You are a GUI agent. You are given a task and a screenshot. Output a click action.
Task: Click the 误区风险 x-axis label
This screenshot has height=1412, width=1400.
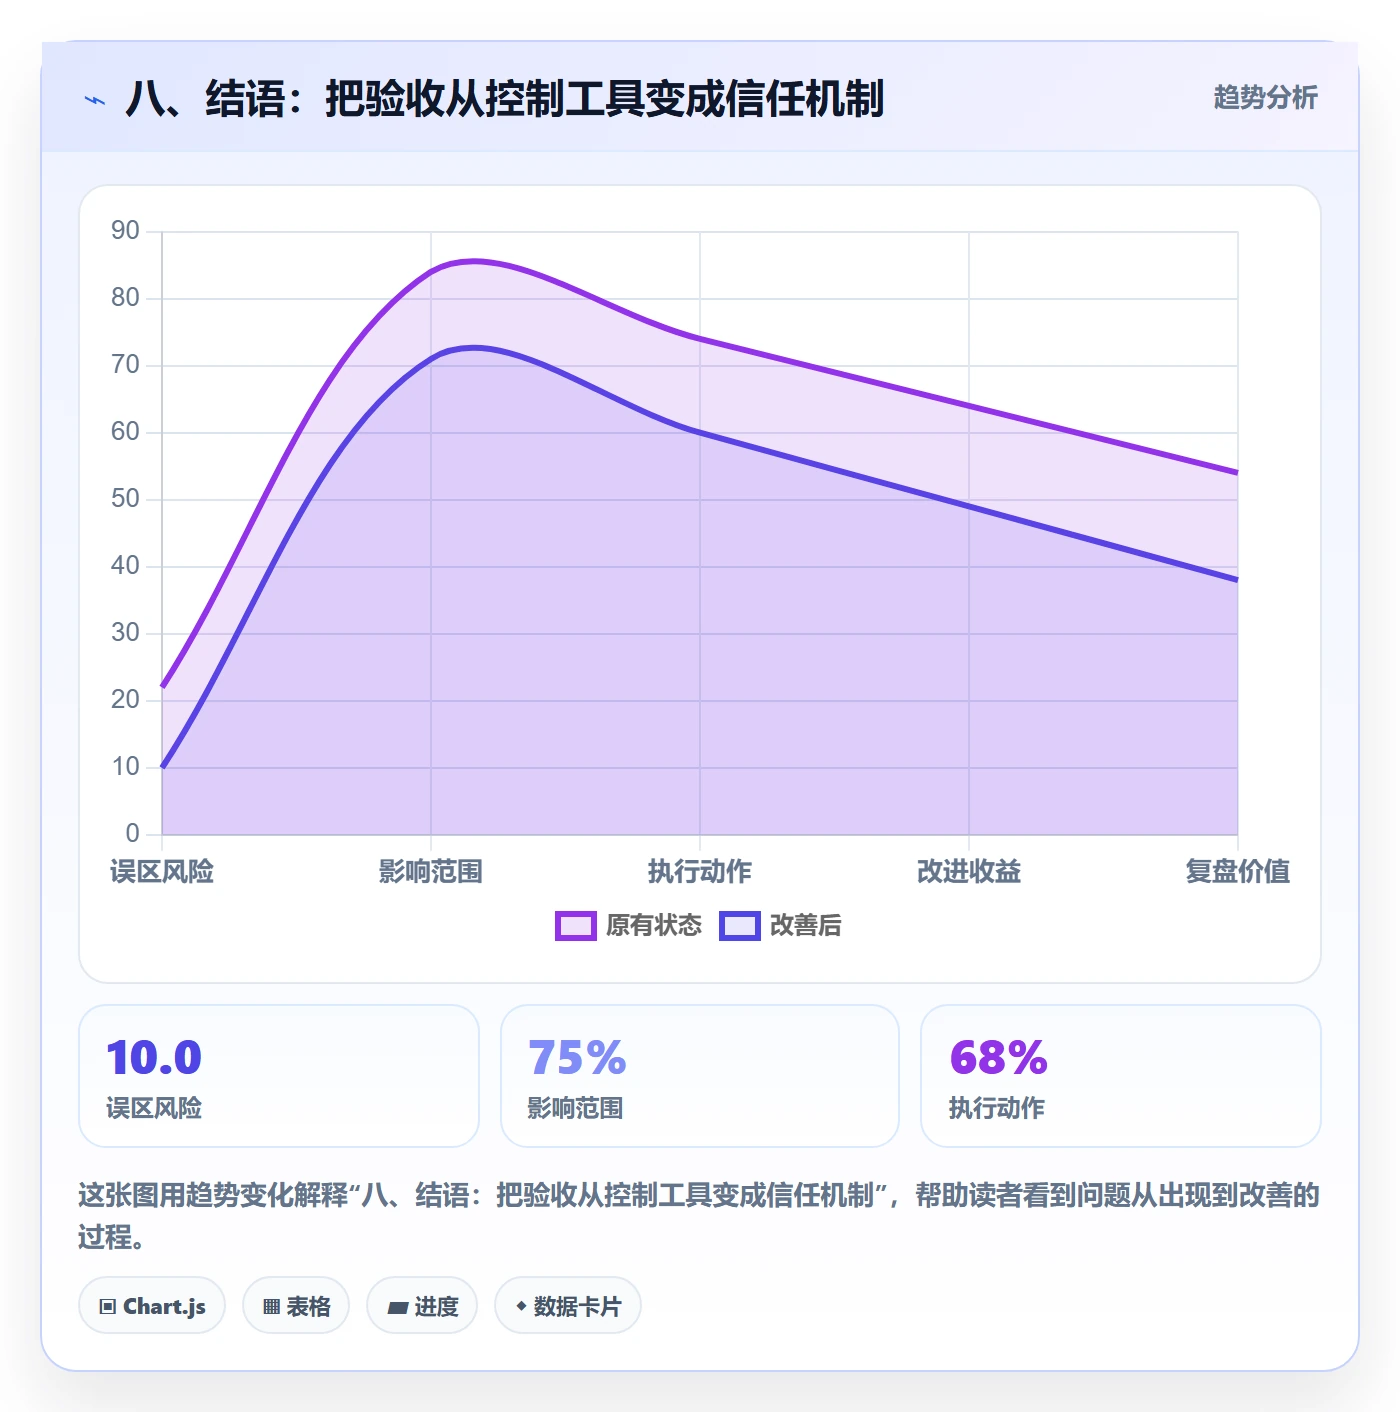pyautogui.click(x=162, y=872)
